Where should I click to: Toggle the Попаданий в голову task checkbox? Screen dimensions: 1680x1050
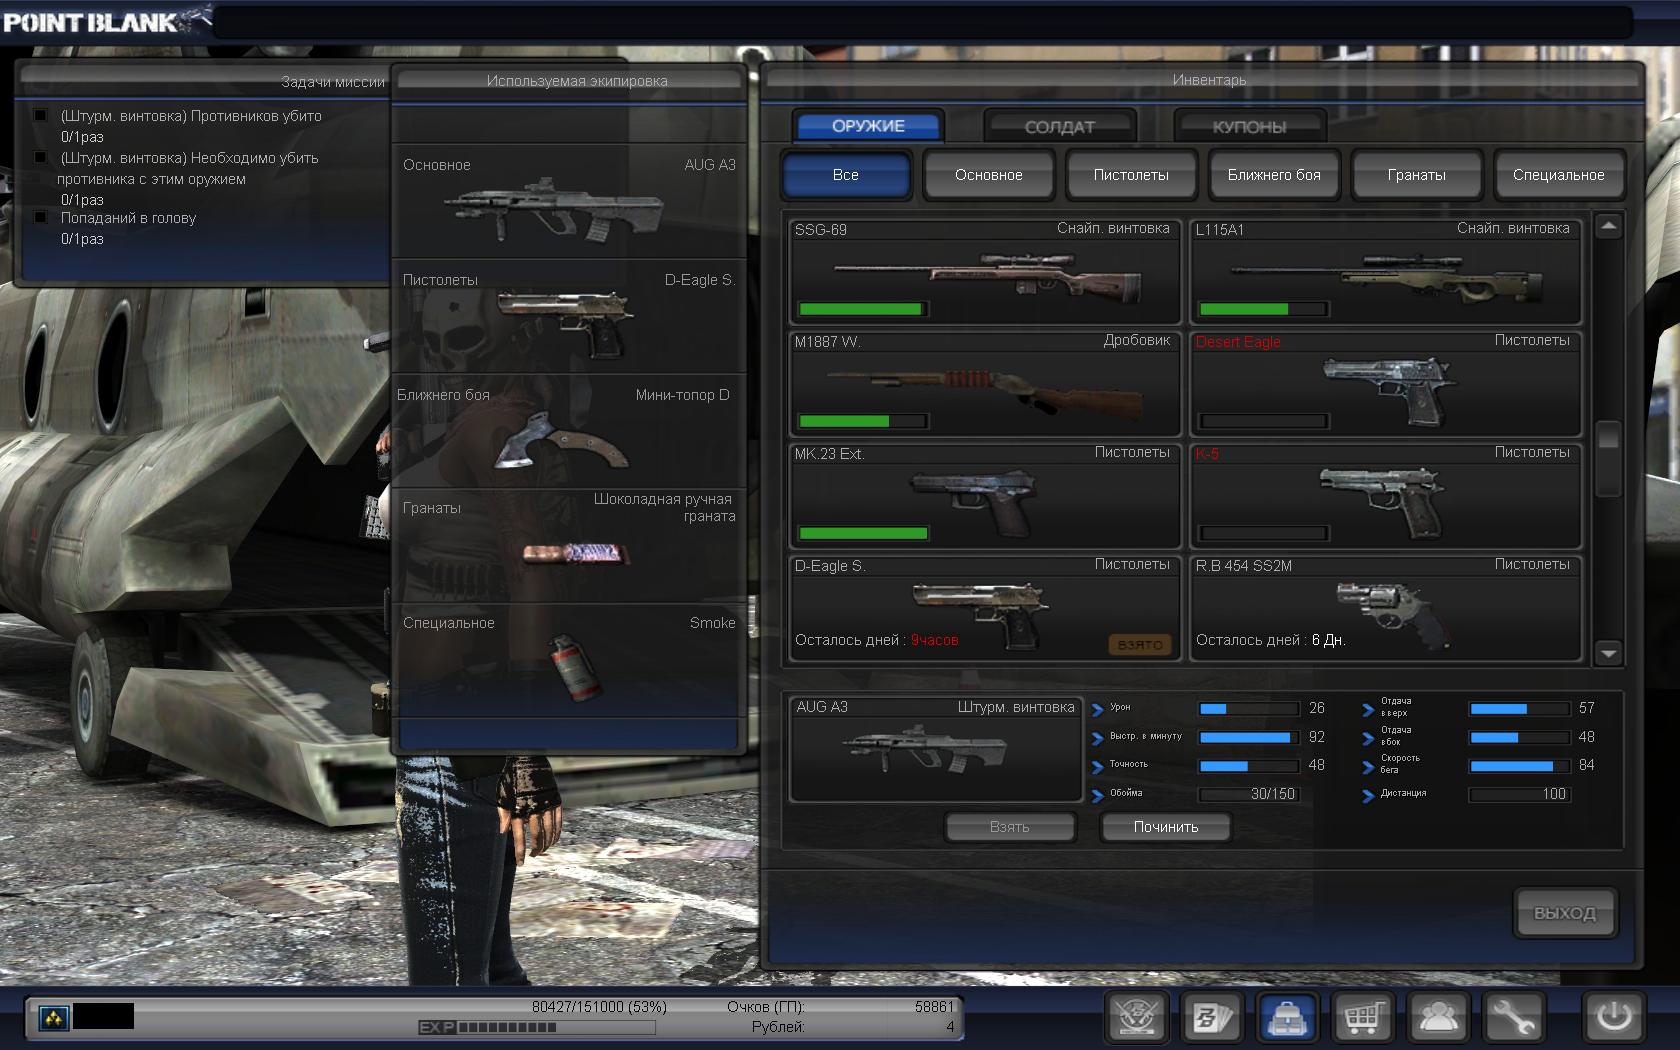coord(41,217)
